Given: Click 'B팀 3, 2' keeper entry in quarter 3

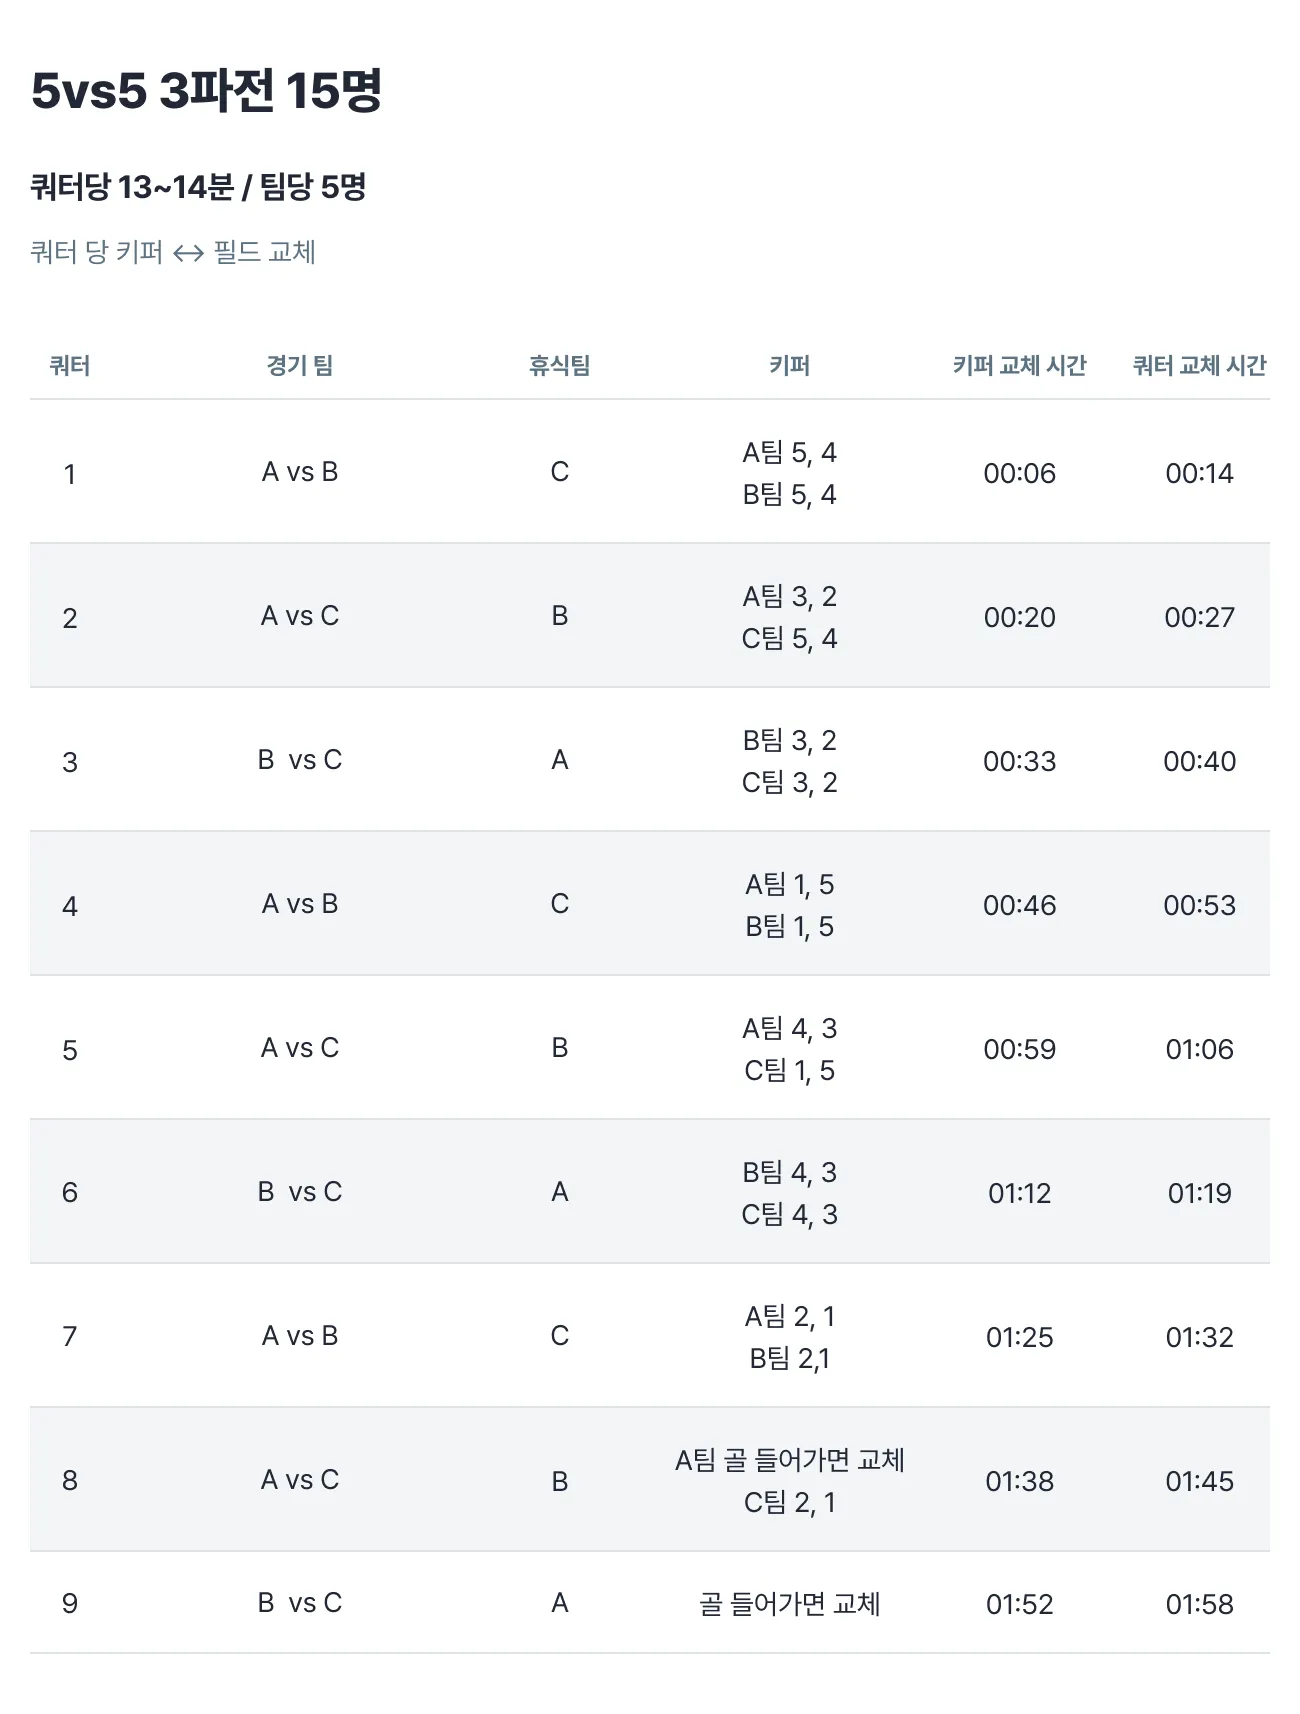Looking at the screenshot, I should [789, 740].
